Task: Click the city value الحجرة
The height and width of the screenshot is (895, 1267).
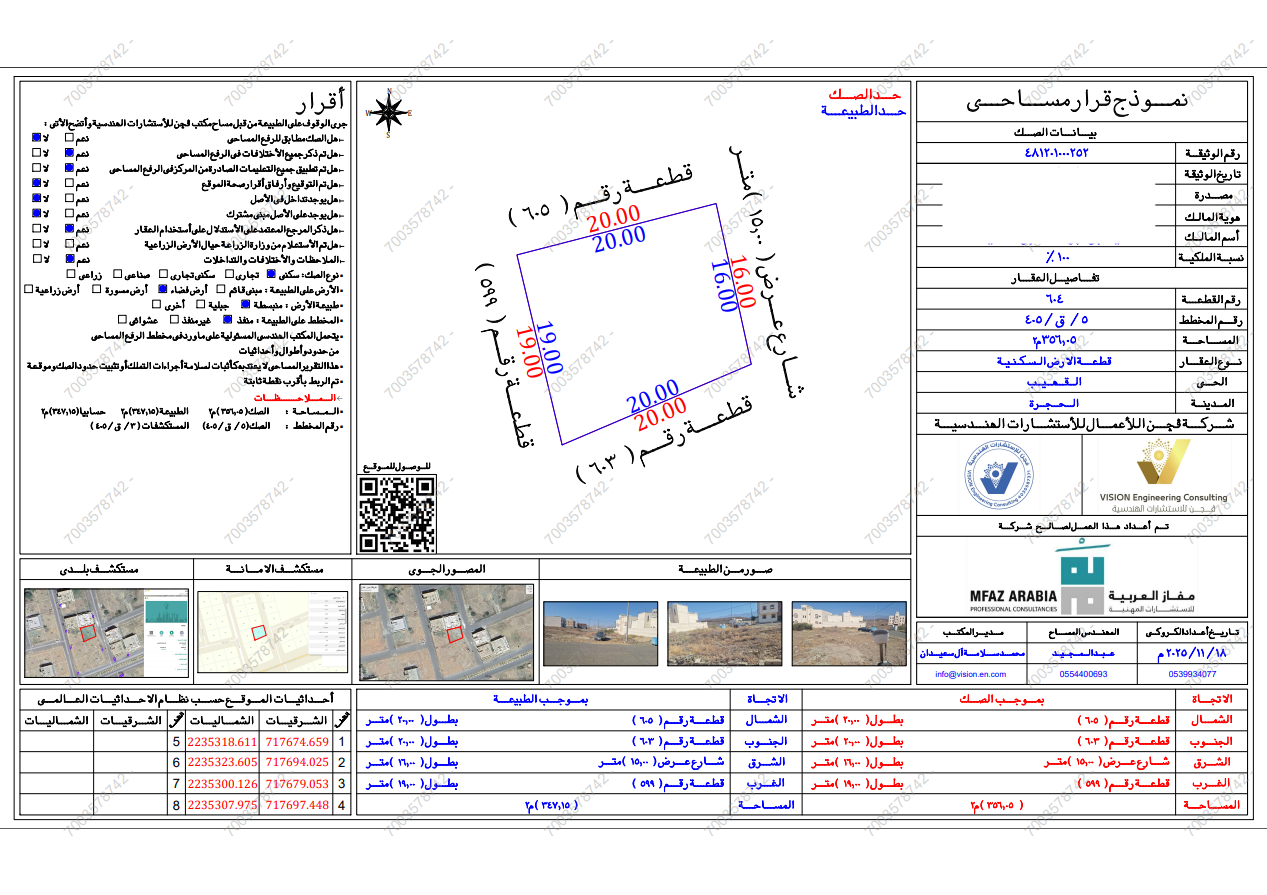Action: [1055, 403]
